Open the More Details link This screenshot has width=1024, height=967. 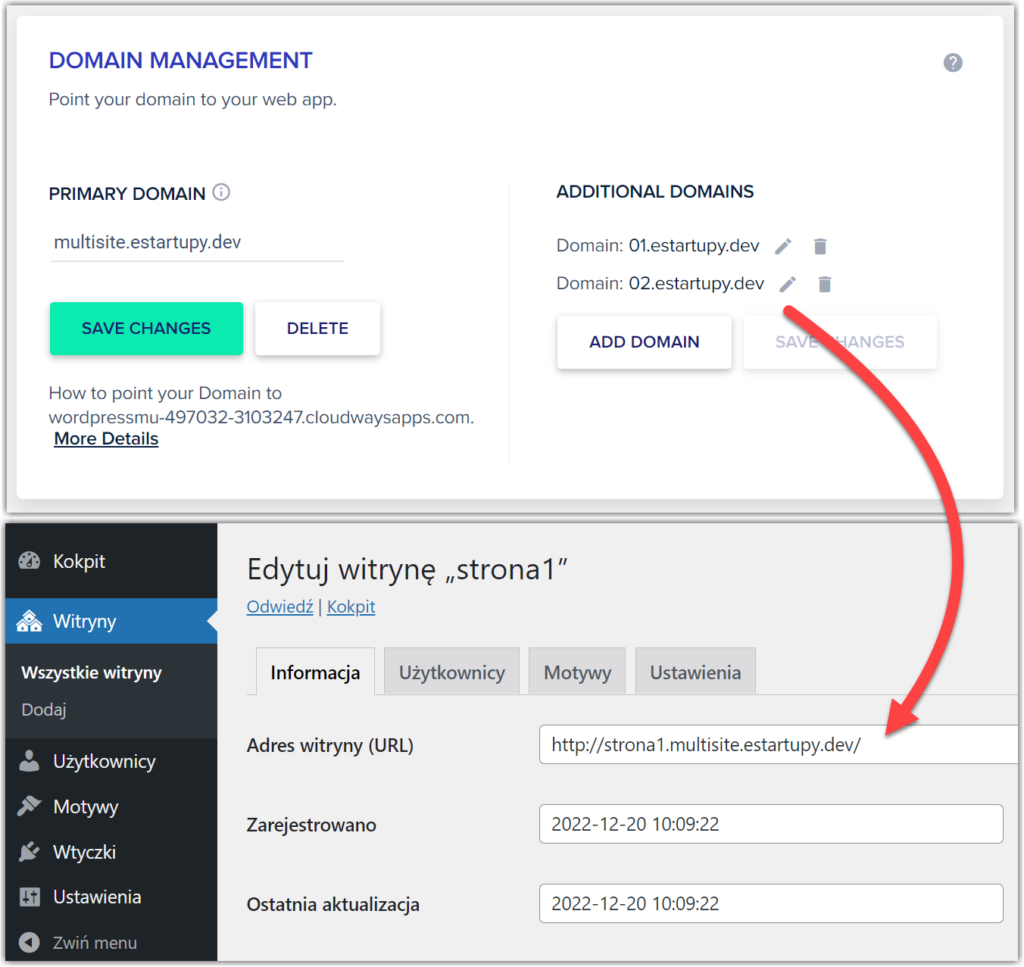click(x=105, y=438)
